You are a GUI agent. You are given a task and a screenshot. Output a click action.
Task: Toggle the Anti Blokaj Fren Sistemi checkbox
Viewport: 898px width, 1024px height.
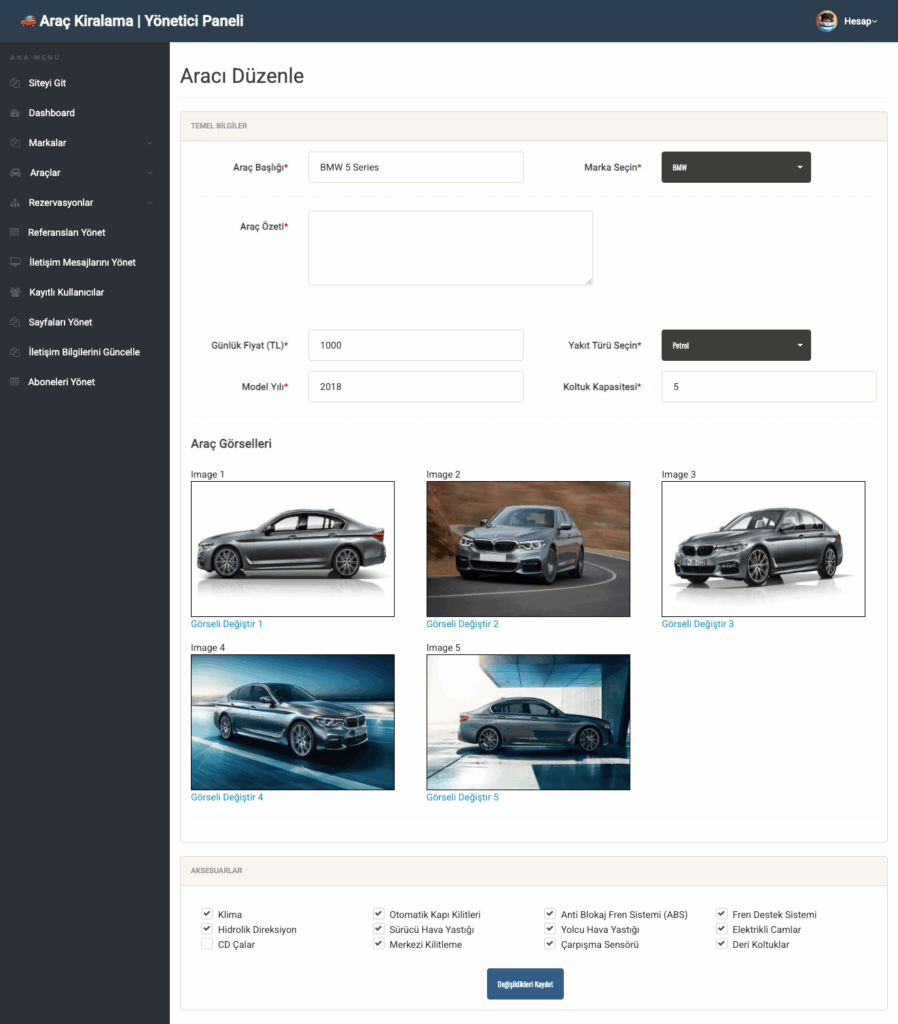click(550, 914)
